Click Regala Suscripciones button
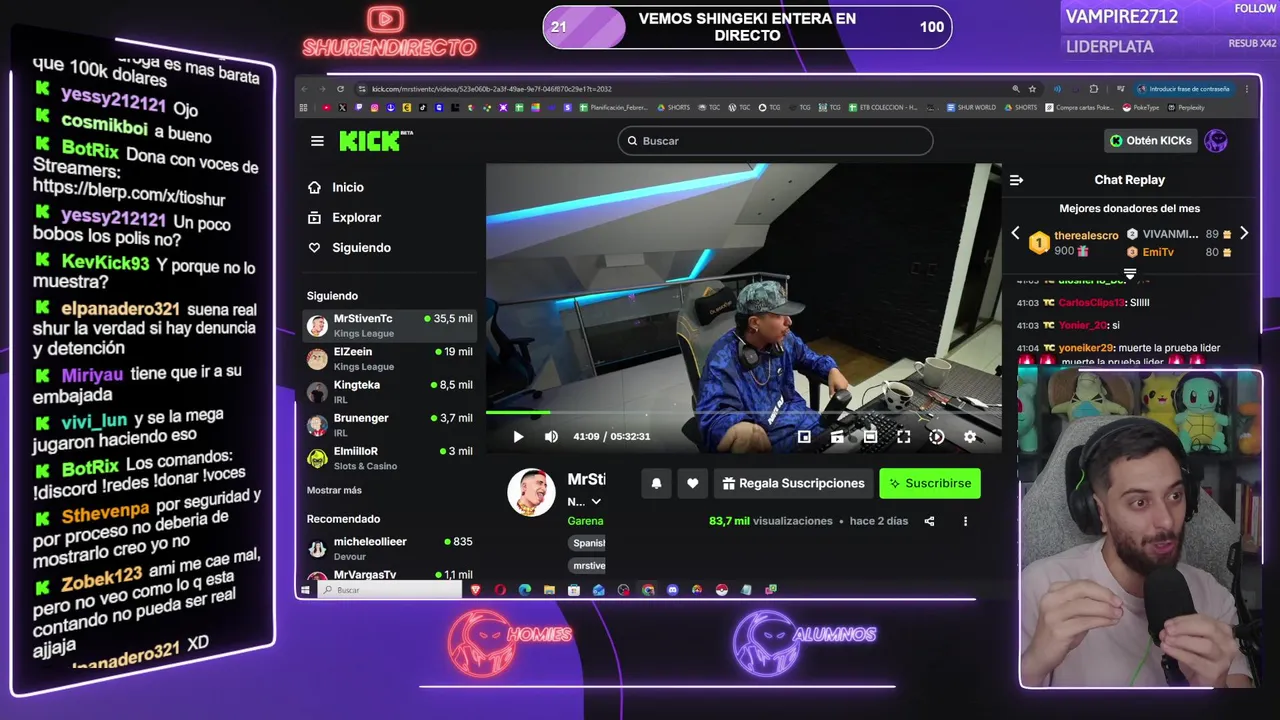 click(793, 483)
